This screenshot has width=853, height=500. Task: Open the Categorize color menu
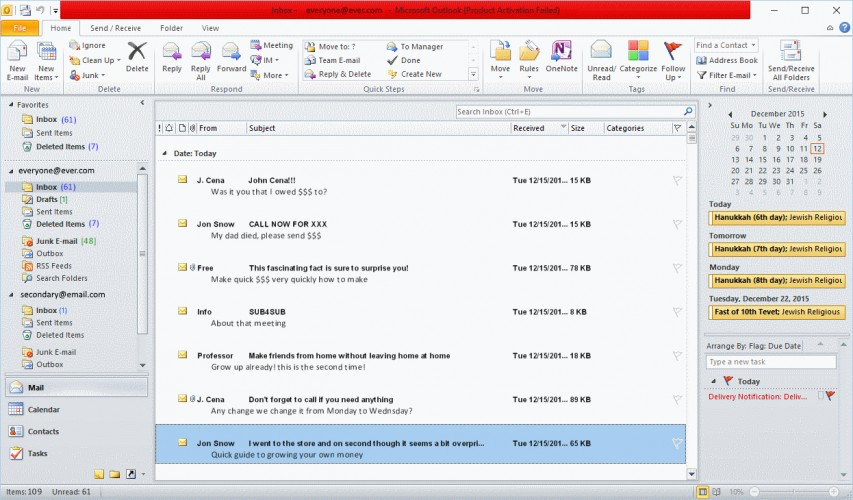point(638,60)
